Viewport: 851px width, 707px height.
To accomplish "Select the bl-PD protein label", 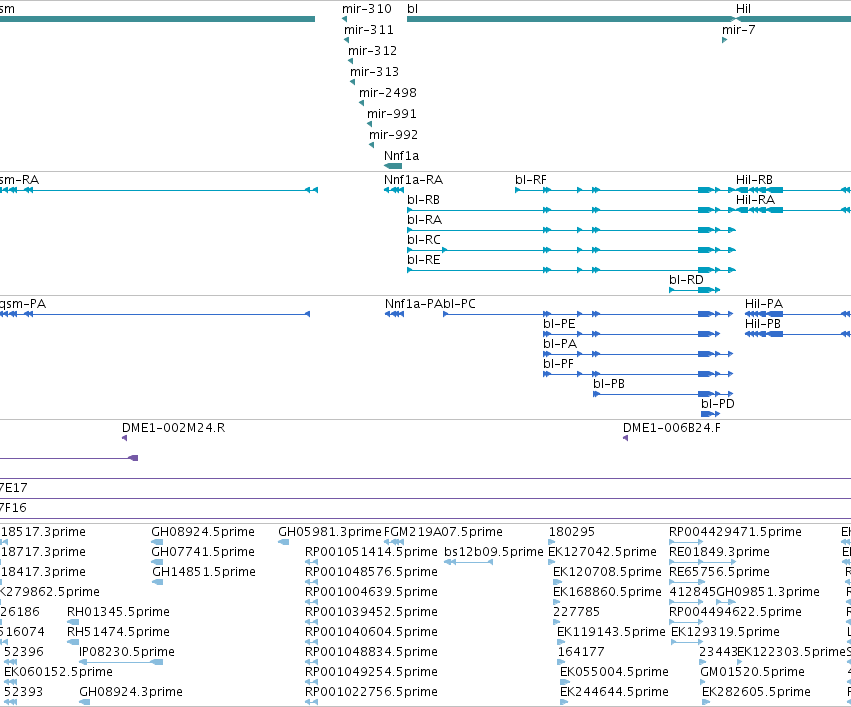I will [x=718, y=404].
